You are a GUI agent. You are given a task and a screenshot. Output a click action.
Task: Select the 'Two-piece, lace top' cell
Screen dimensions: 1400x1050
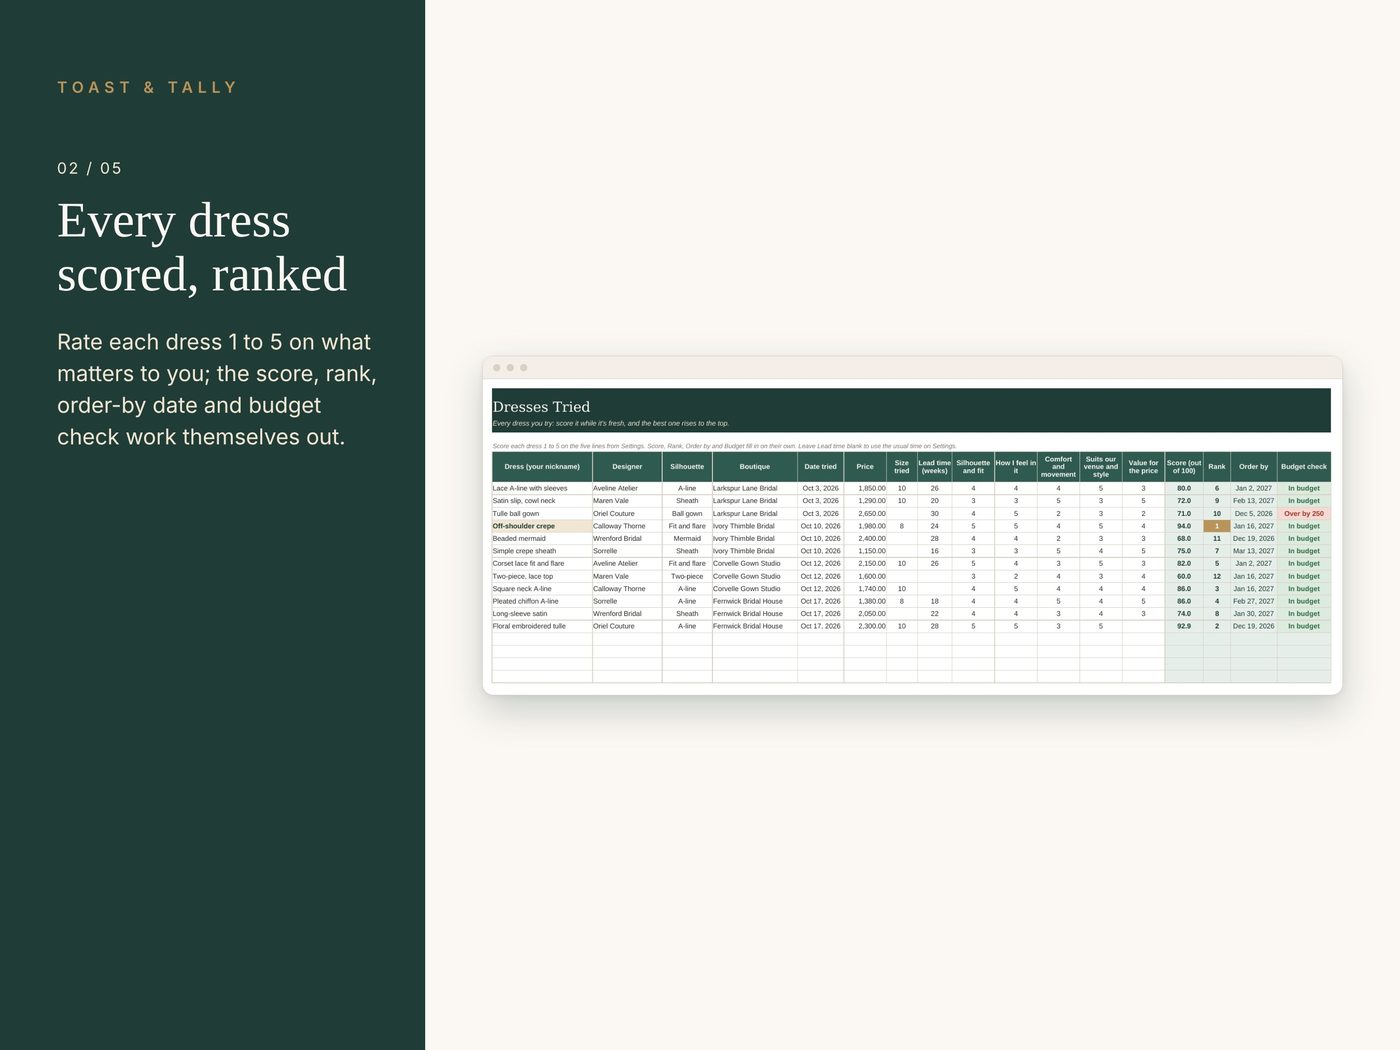(542, 576)
